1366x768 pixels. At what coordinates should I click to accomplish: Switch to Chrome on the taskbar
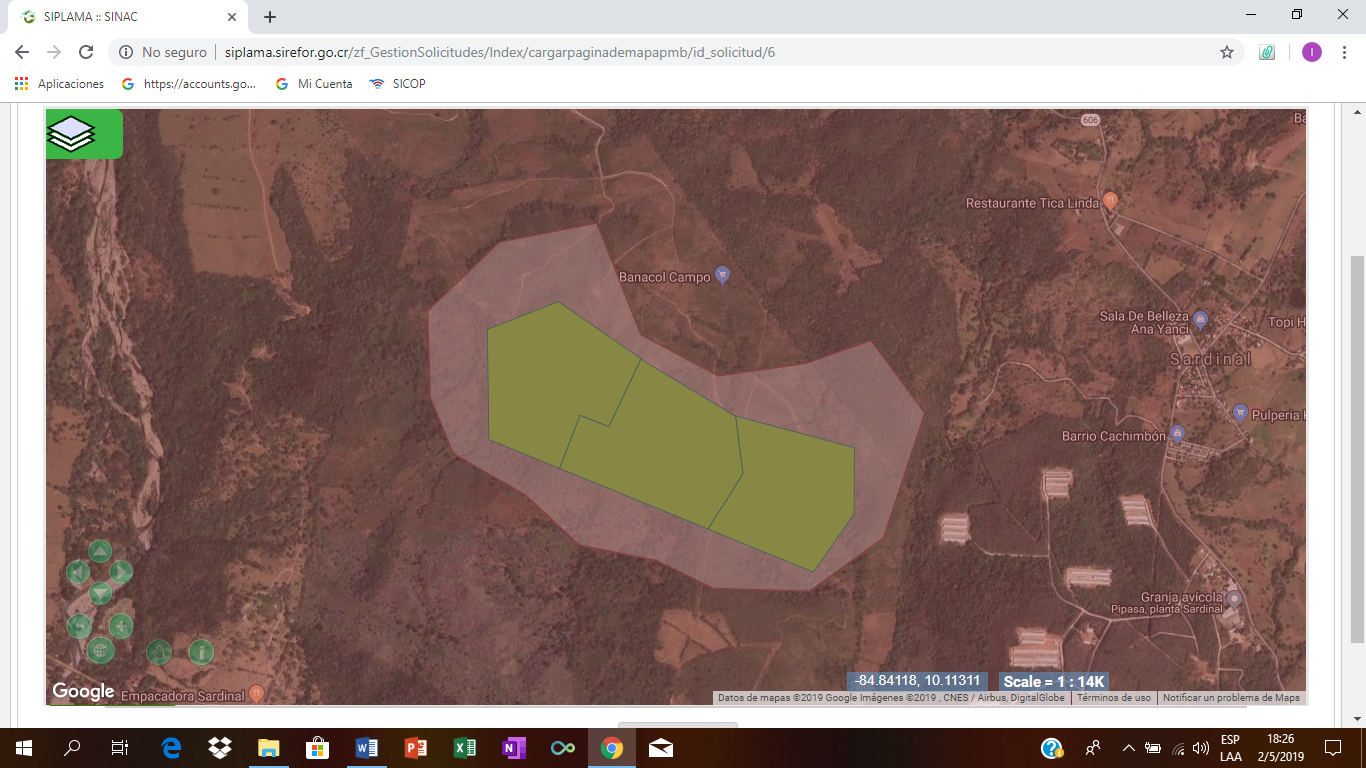pyautogui.click(x=612, y=748)
